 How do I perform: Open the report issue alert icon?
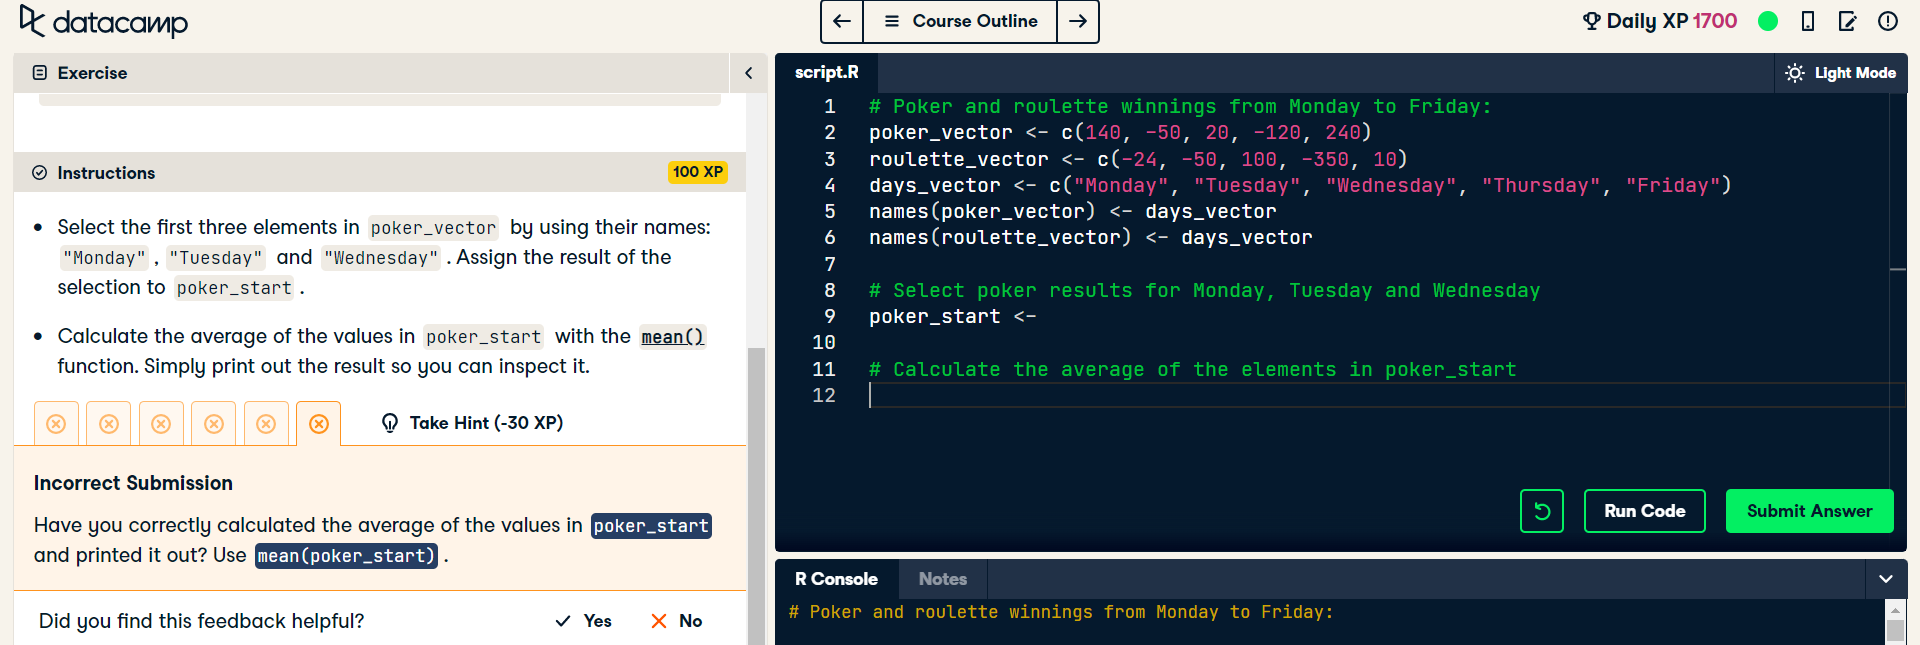[1888, 21]
